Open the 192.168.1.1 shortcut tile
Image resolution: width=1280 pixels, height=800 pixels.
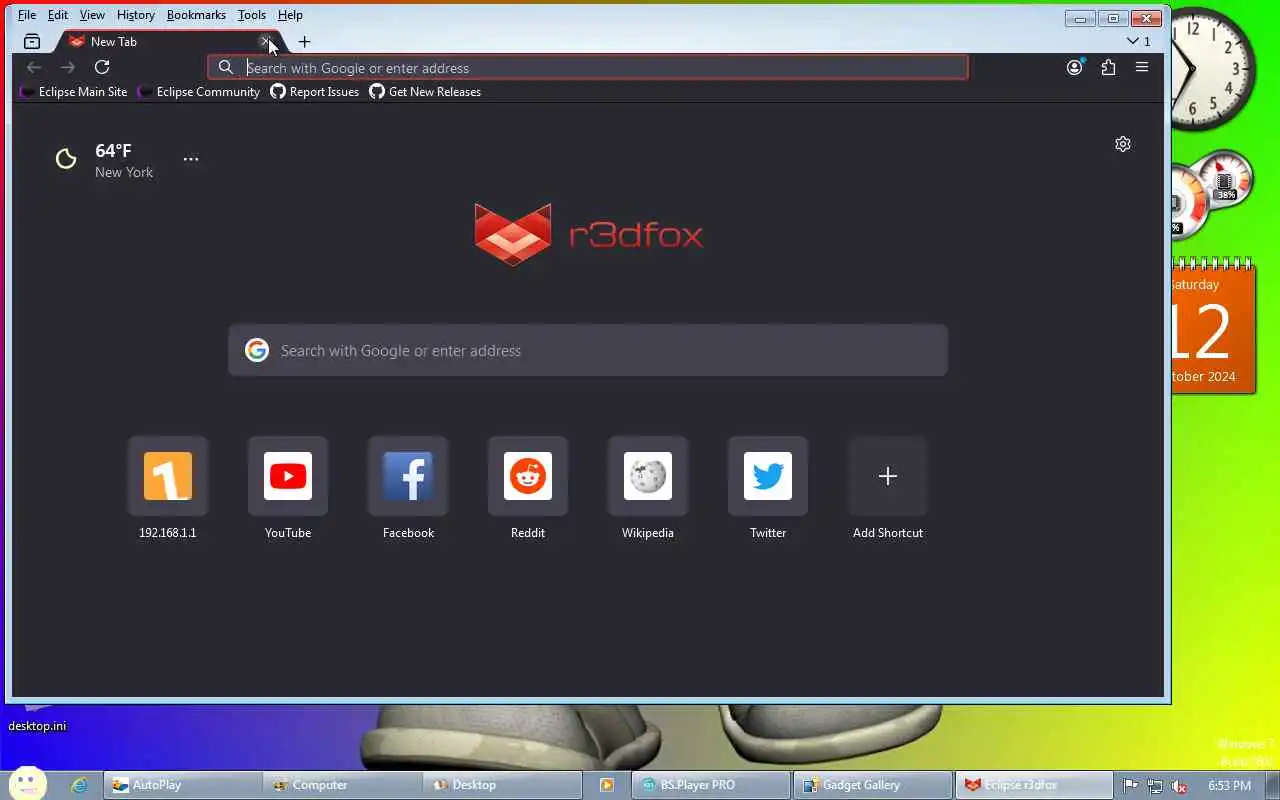[168, 489]
